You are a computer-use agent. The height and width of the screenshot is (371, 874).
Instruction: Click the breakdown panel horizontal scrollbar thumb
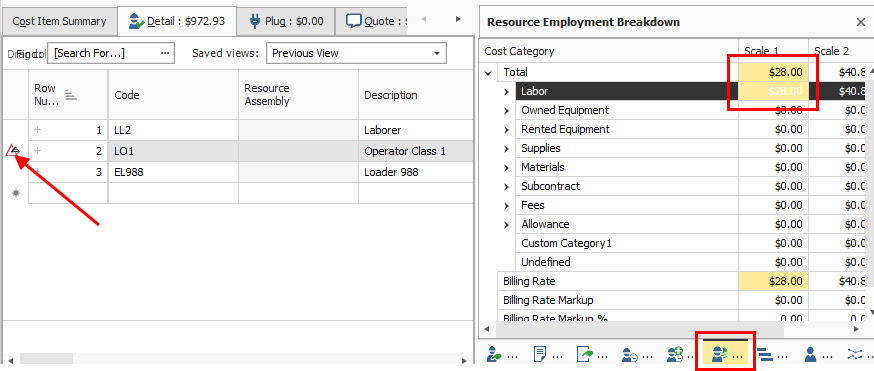coord(639,330)
